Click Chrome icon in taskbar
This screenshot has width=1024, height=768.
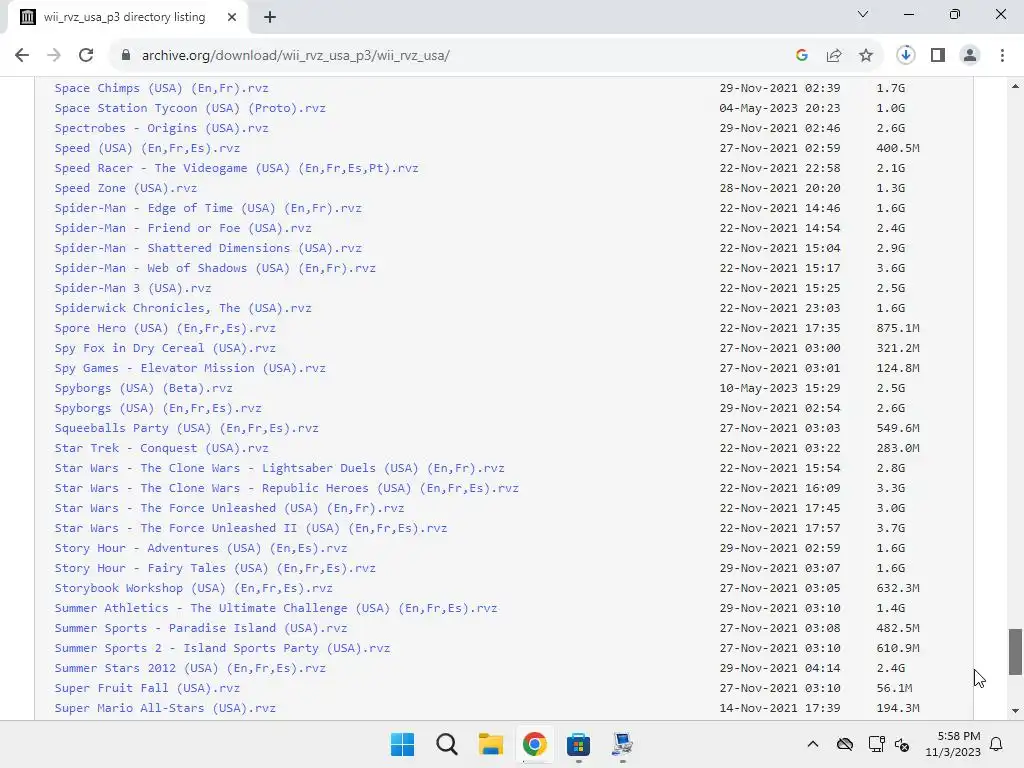click(x=534, y=744)
